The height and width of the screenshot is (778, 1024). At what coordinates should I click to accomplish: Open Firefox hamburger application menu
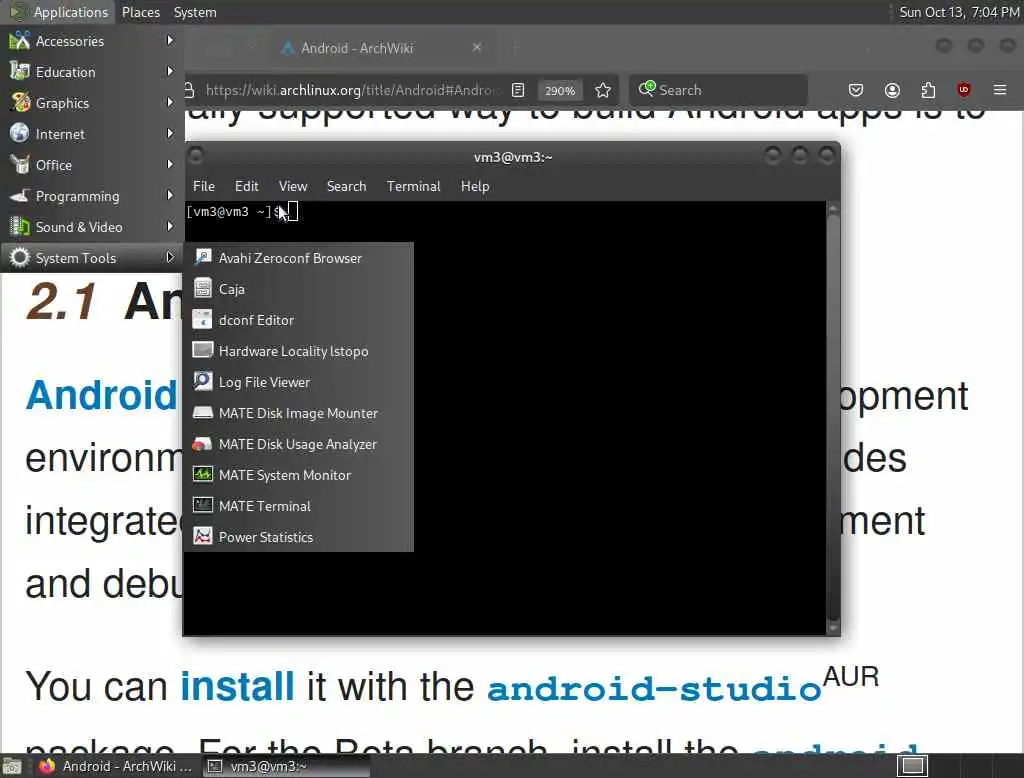(1000, 89)
